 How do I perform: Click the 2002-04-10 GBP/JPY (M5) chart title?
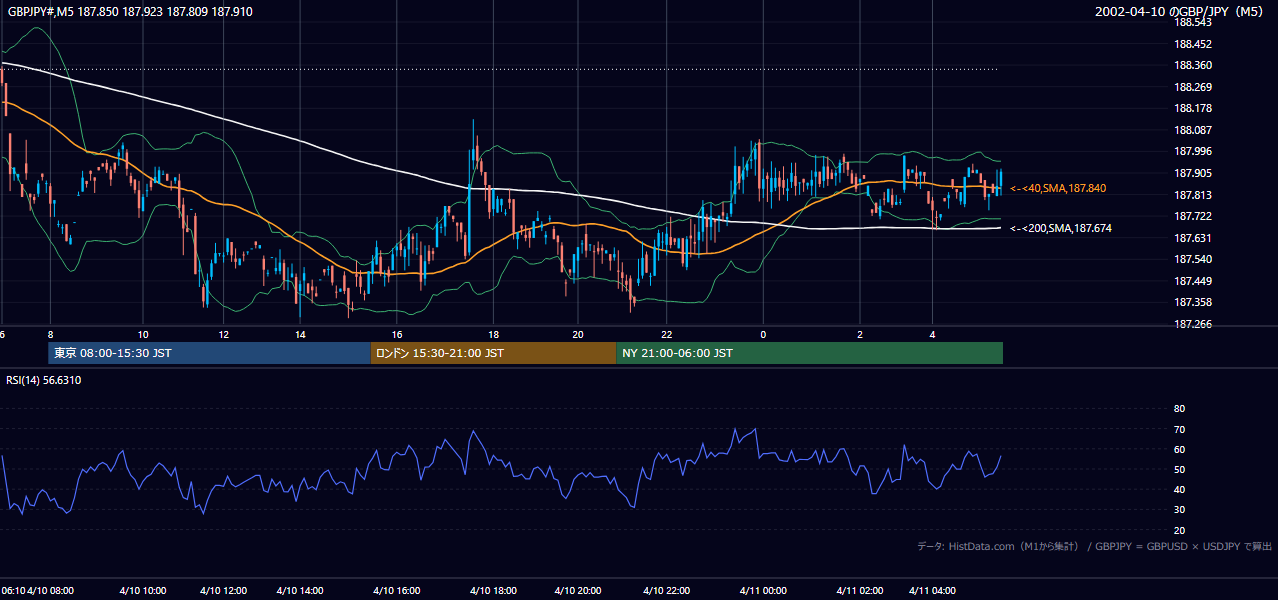point(1181,11)
